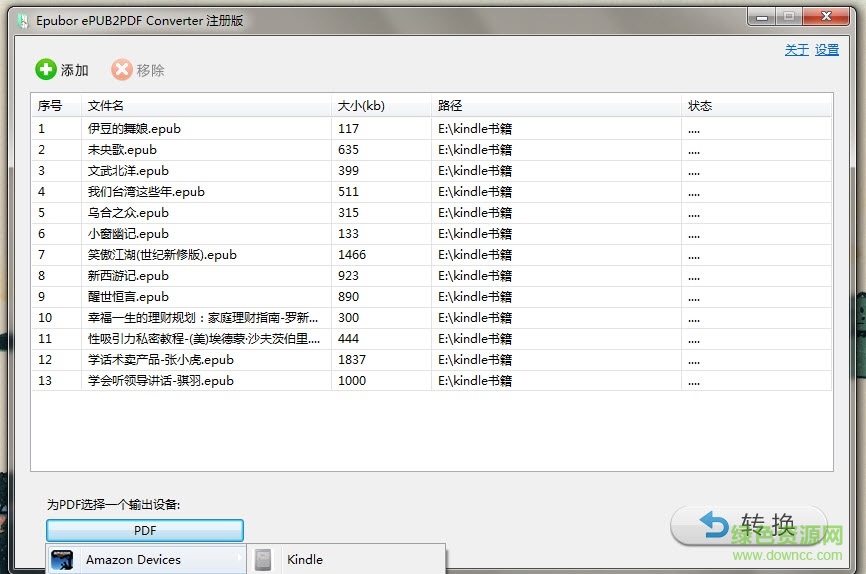Image resolution: width=866 pixels, height=574 pixels.
Task: Sort by 序号 column header
Action: (56, 106)
